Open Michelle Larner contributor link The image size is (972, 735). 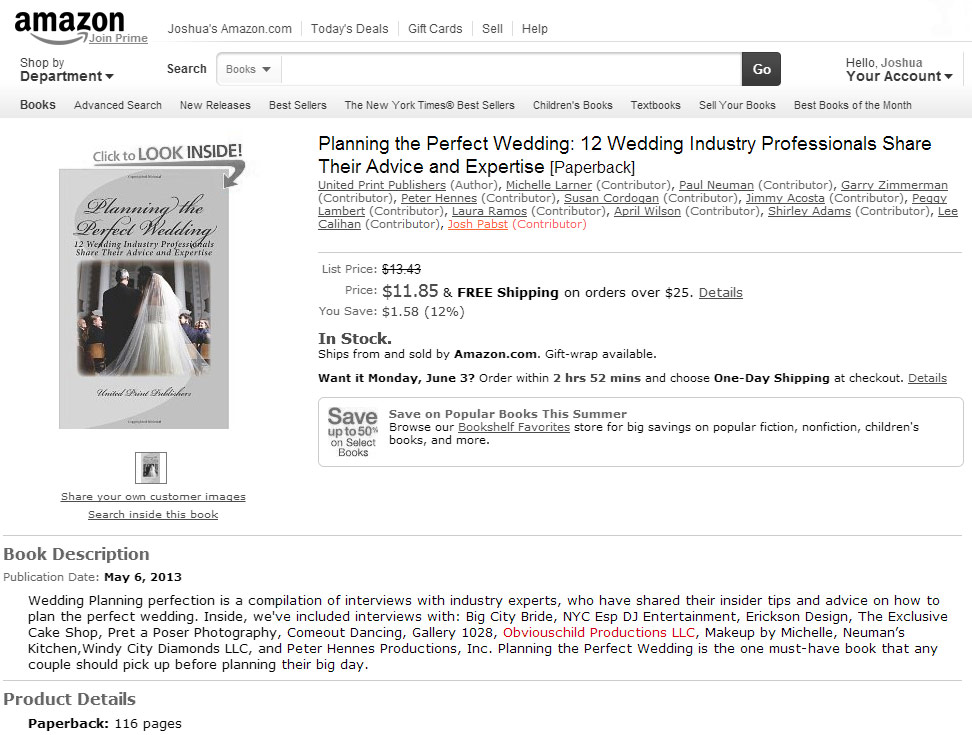(x=549, y=185)
